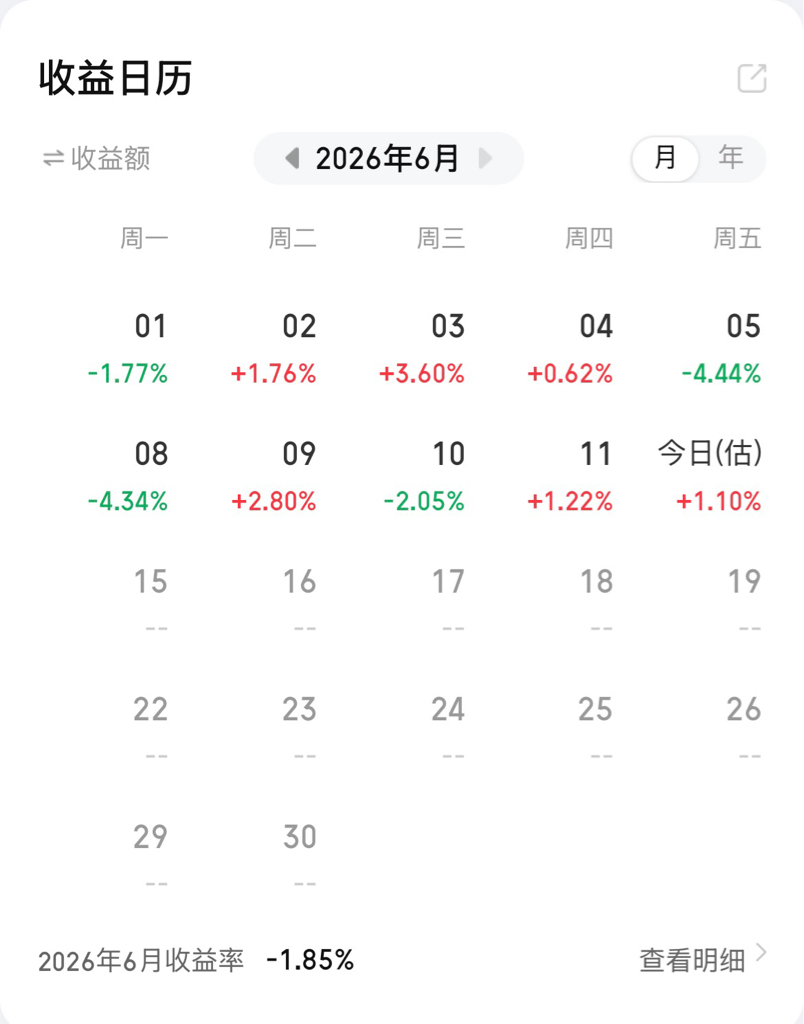
Task: Select 今日(估) estimated +1.10% cell
Action: pyautogui.click(x=710, y=477)
